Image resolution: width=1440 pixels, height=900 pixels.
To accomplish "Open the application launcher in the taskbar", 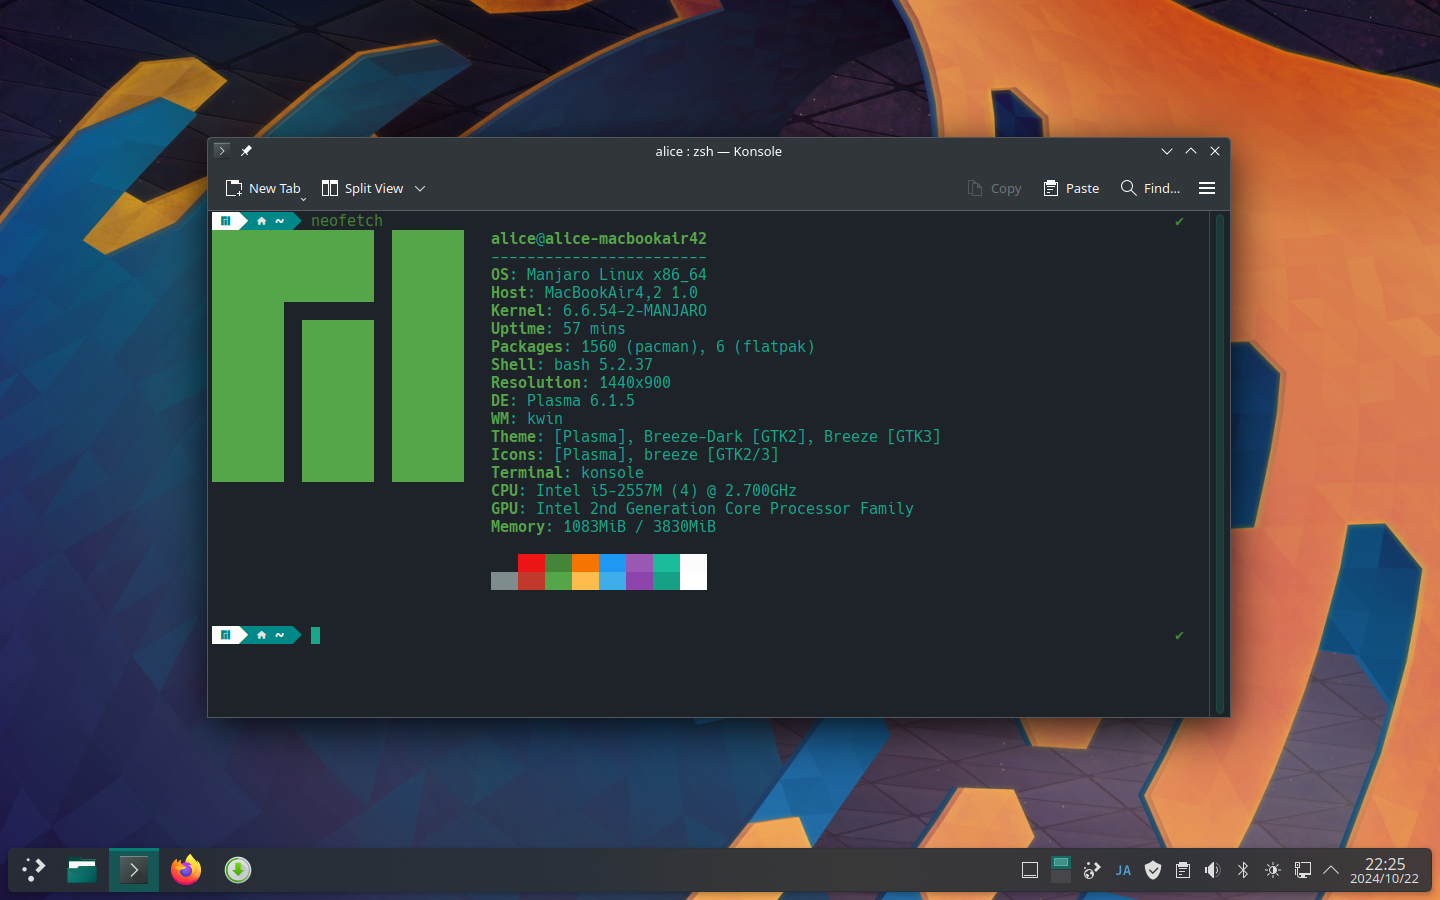I will tap(33, 870).
